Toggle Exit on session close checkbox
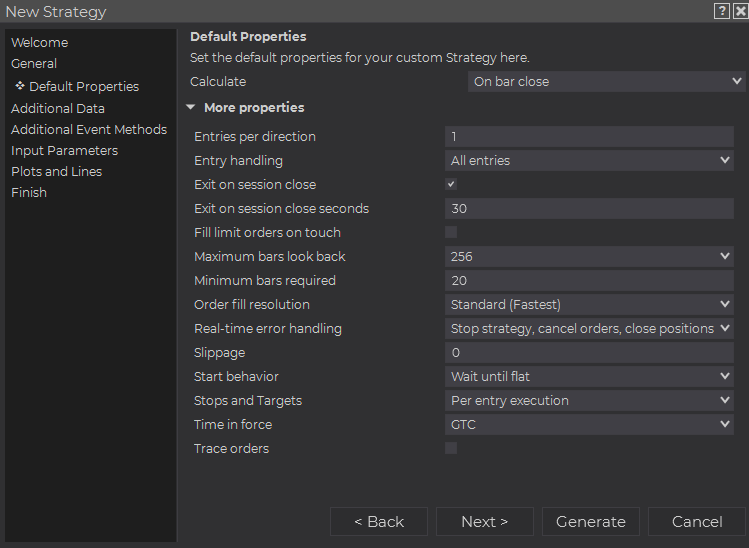The image size is (749, 548). coord(451,184)
